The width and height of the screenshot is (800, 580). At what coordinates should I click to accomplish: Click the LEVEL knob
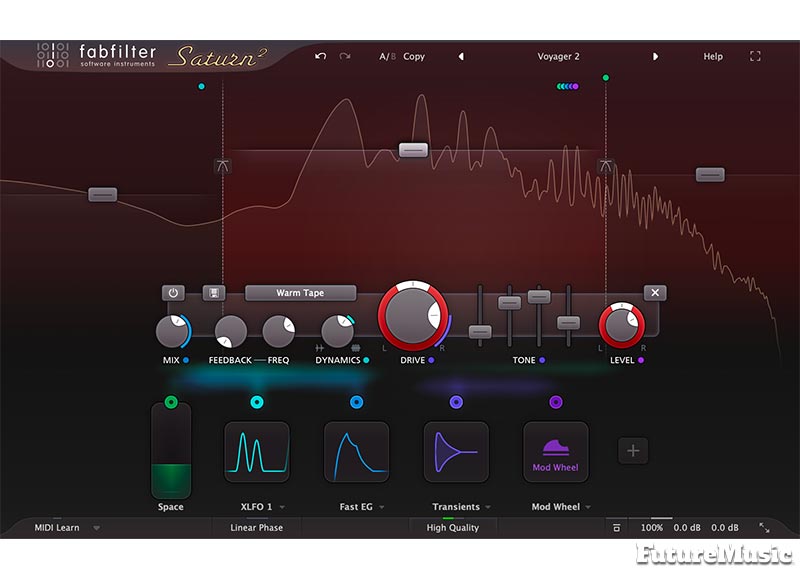[622, 325]
